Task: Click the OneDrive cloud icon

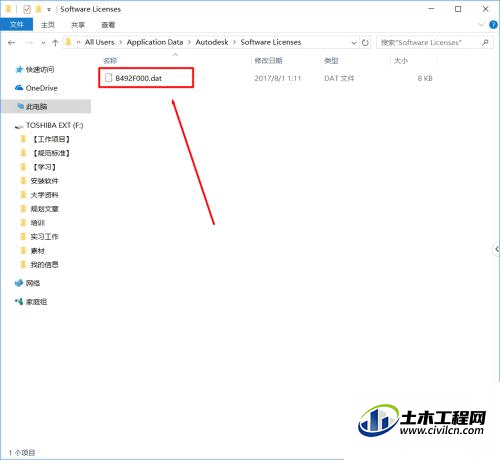Action: 19,88
